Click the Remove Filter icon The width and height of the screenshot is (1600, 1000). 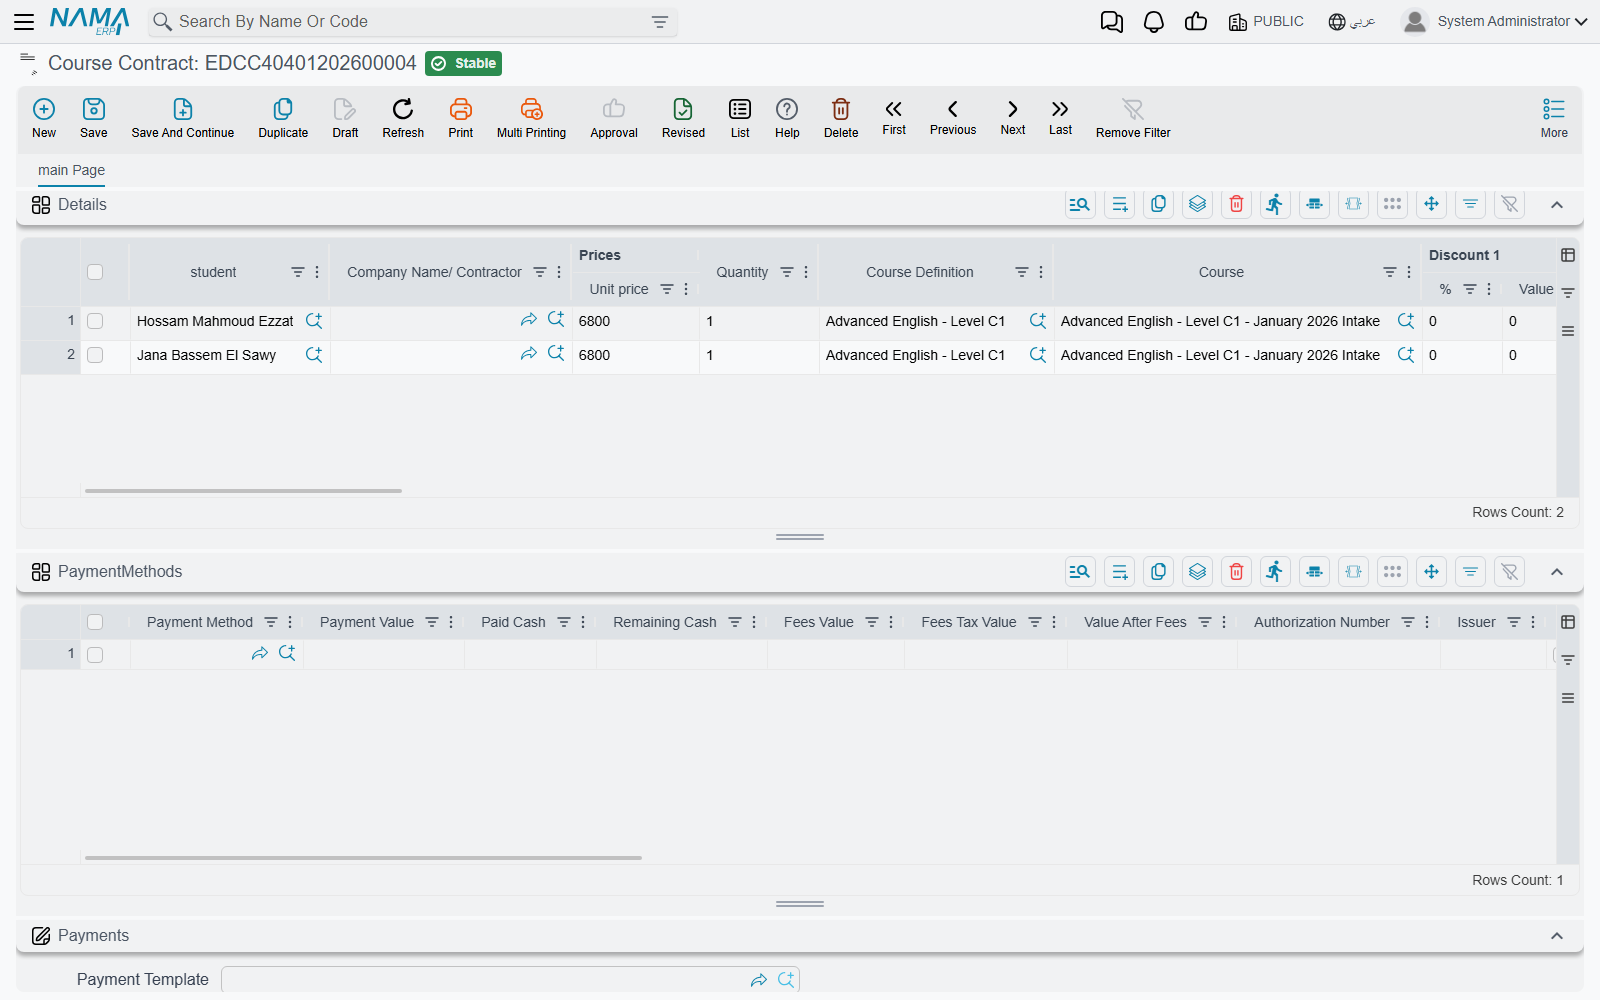click(x=1133, y=109)
